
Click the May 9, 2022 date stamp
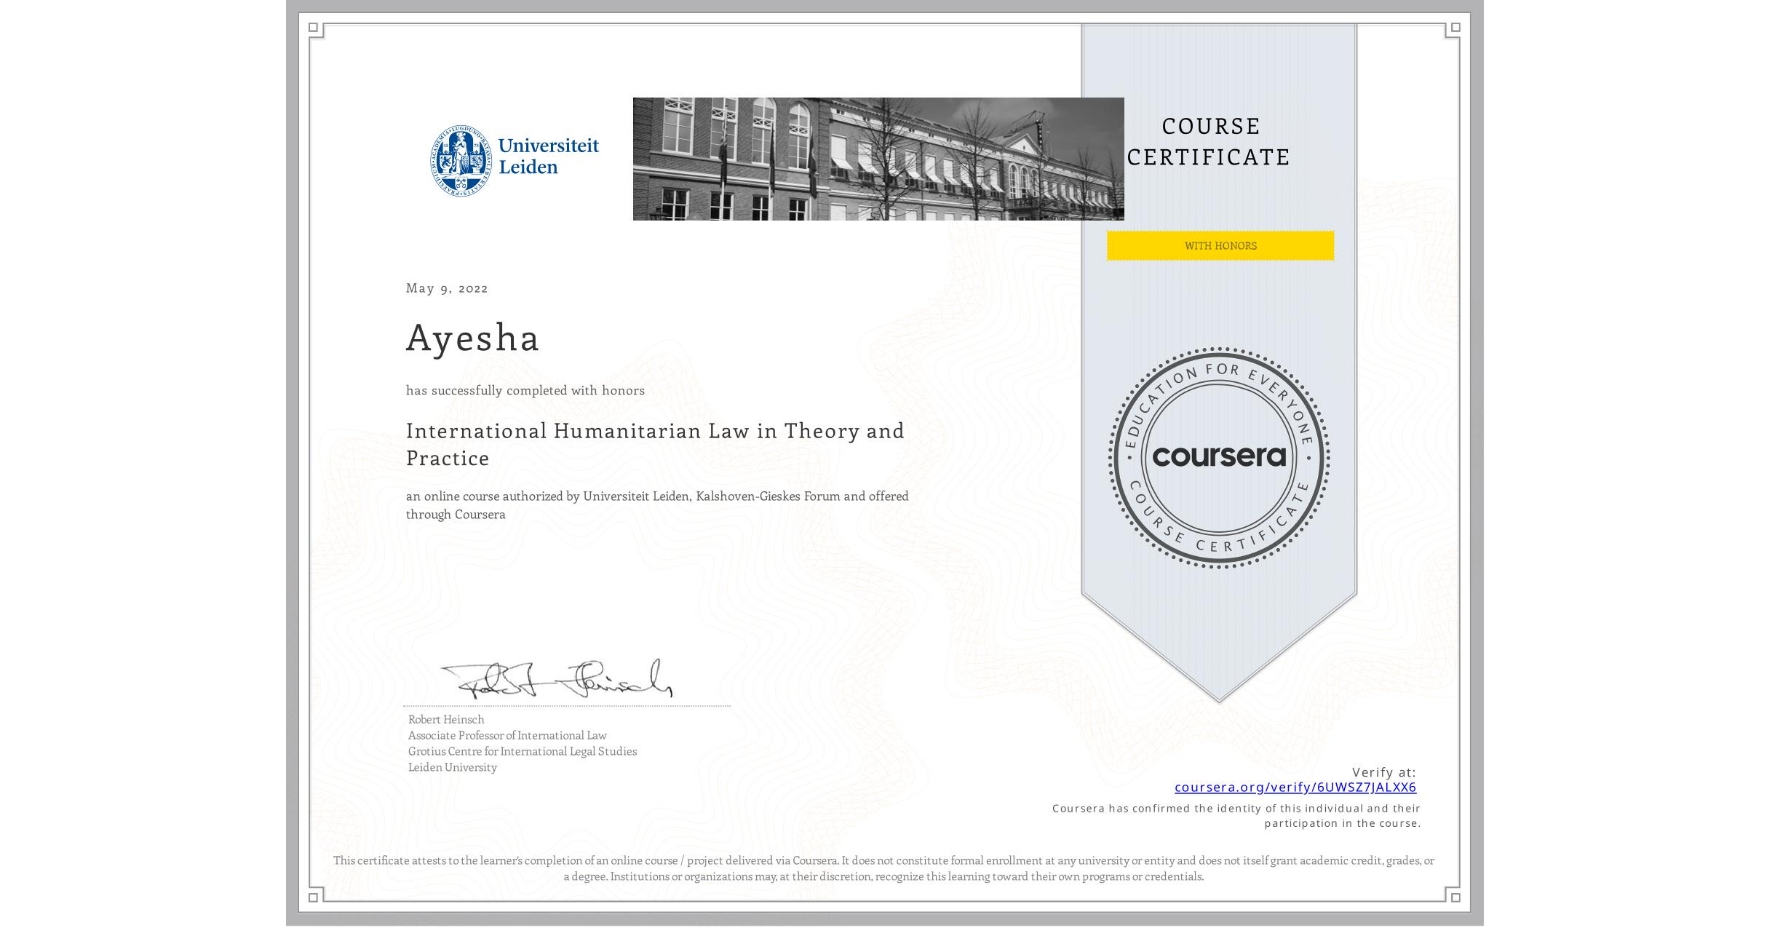446,289
